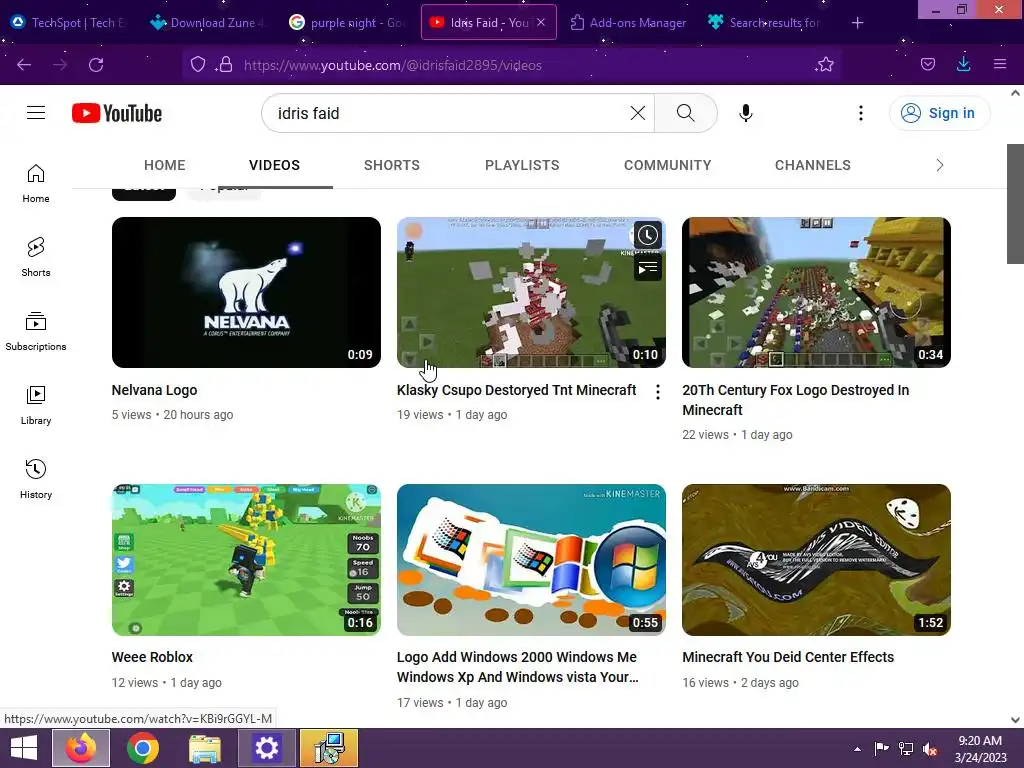Image resolution: width=1024 pixels, height=768 pixels.
Task: Click the Nelvana Logo title link
Action: point(154,390)
